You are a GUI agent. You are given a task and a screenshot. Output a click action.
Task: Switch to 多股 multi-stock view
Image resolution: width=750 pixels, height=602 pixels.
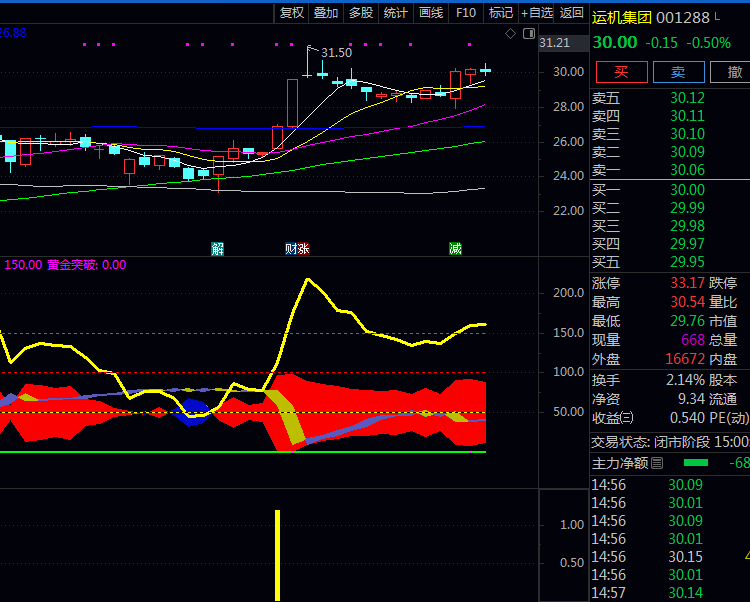coord(361,13)
